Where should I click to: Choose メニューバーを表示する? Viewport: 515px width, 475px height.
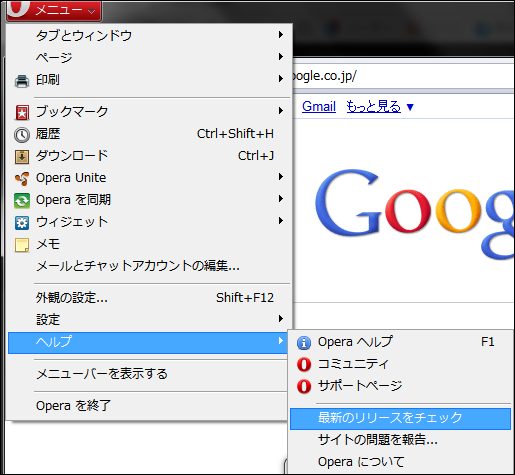pyautogui.click(x=148, y=374)
